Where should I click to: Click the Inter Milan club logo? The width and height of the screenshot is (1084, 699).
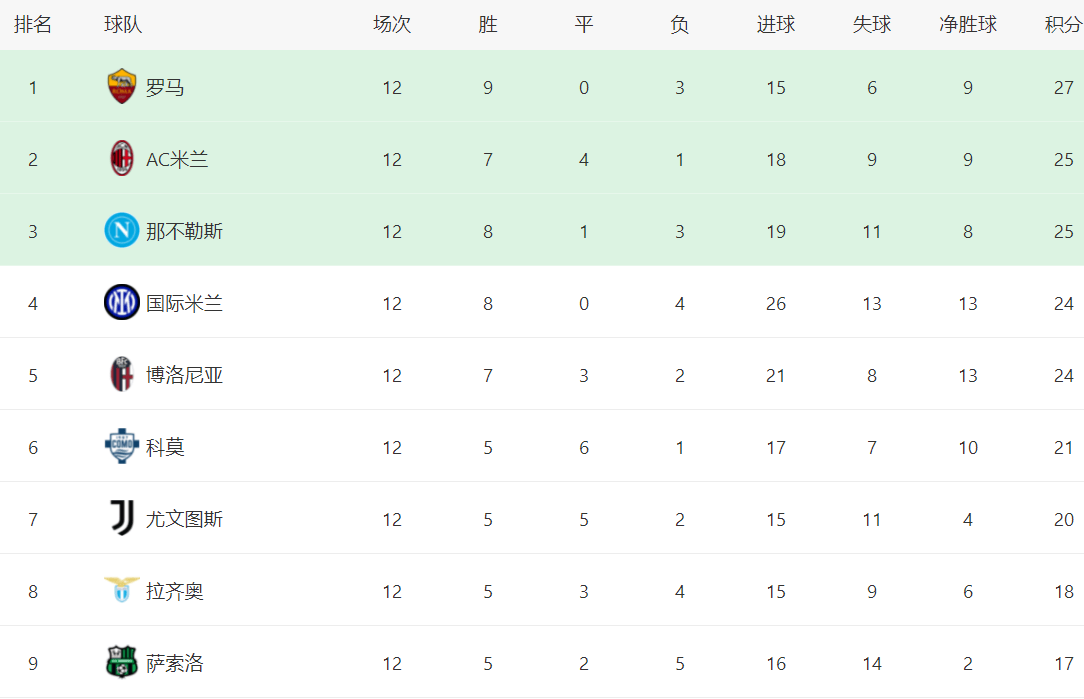pos(121,303)
